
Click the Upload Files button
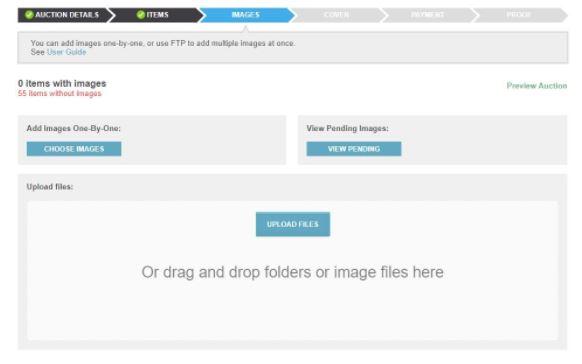pos(293,224)
